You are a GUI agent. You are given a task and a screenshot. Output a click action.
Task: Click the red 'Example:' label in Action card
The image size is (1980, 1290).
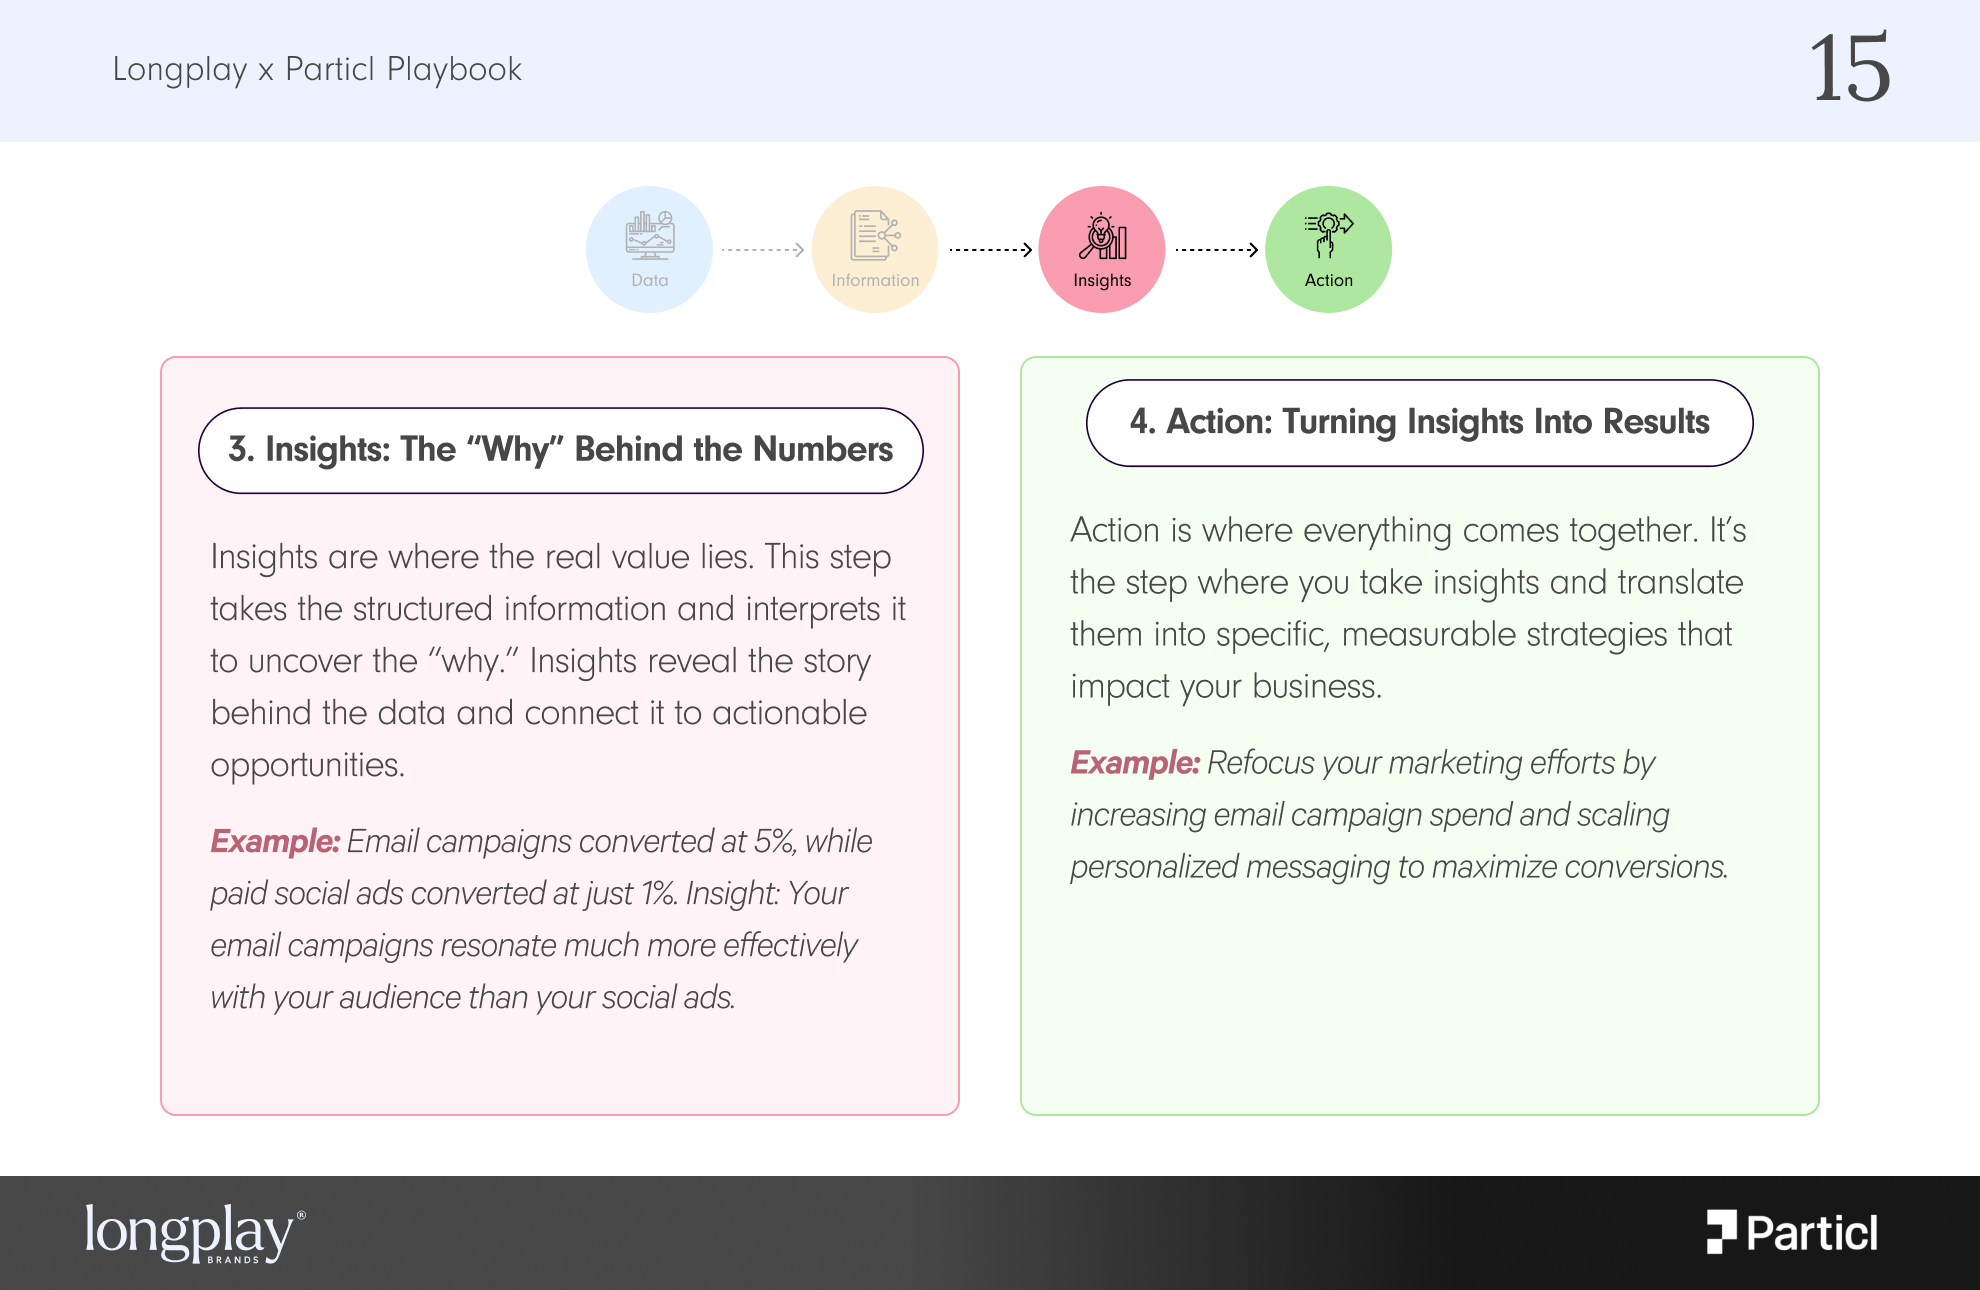pyautogui.click(x=1135, y=762)
